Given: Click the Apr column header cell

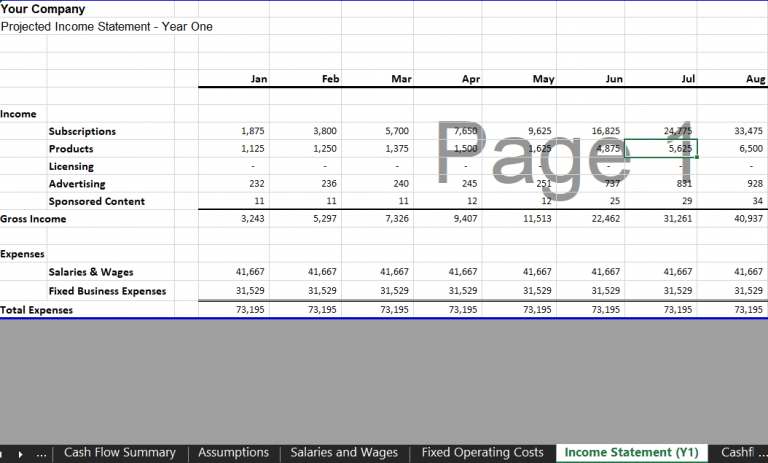Looking at the screenshot, I should (471, 79).
